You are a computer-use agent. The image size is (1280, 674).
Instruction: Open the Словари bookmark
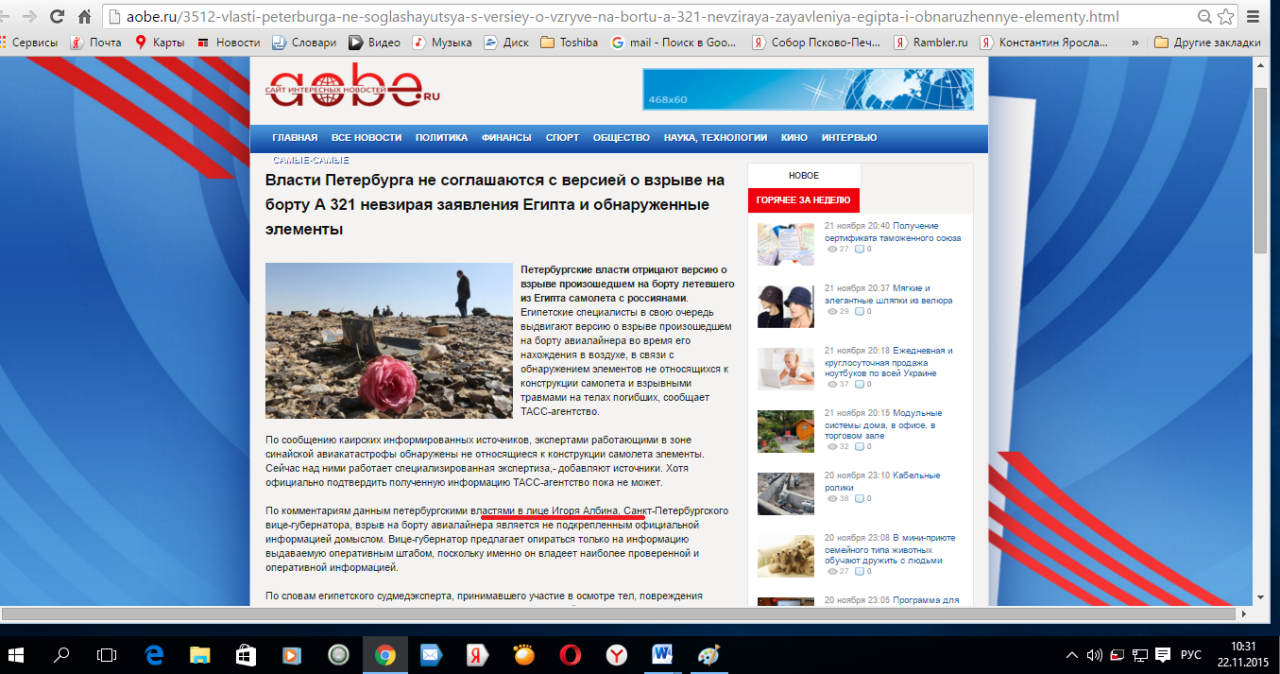tap(305, 42)
